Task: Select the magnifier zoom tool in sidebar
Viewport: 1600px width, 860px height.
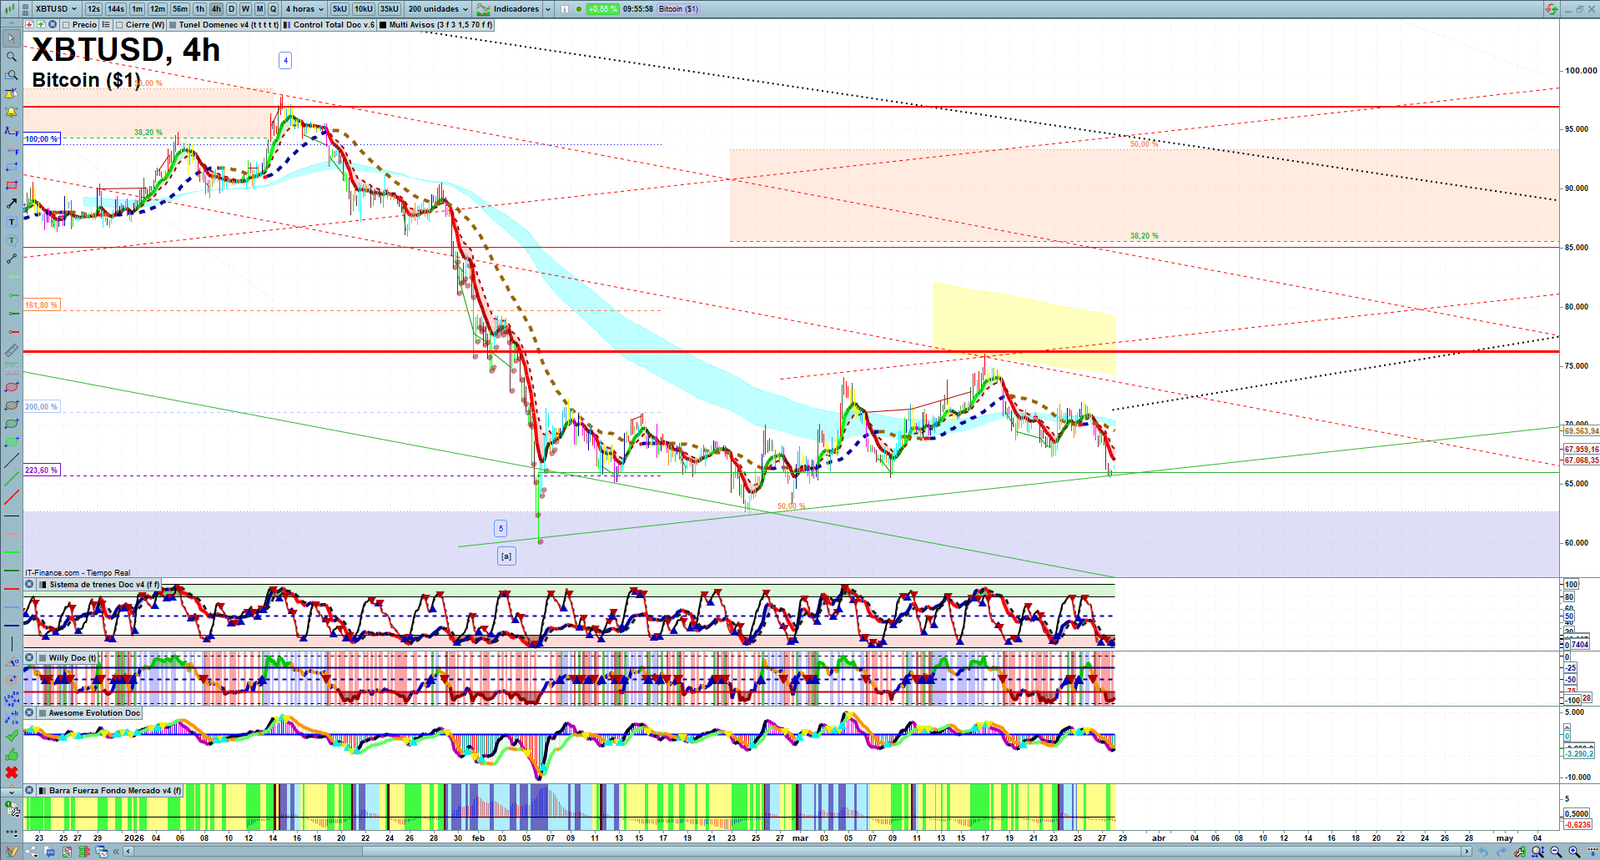Action: coord(12,57)
